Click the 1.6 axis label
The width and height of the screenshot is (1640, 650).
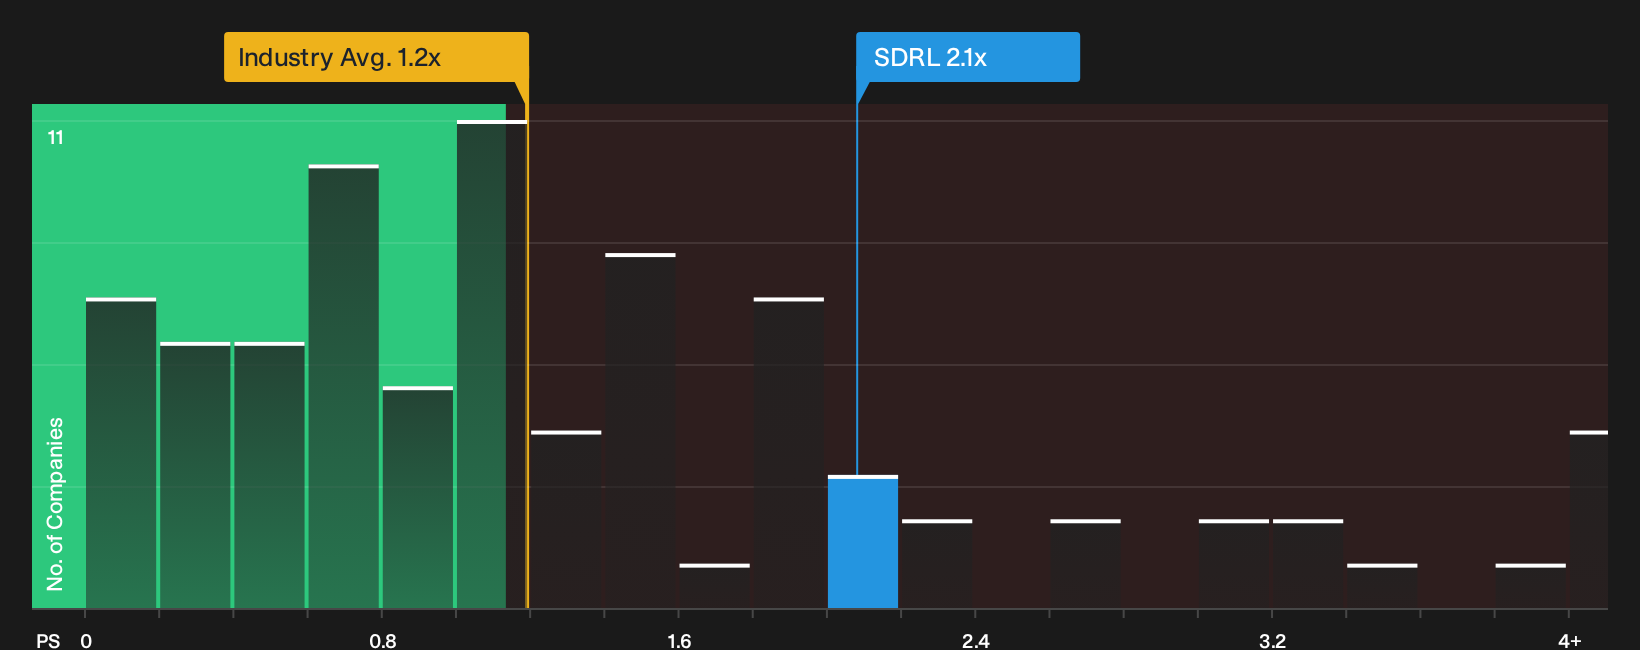click(x=679, y=641)
